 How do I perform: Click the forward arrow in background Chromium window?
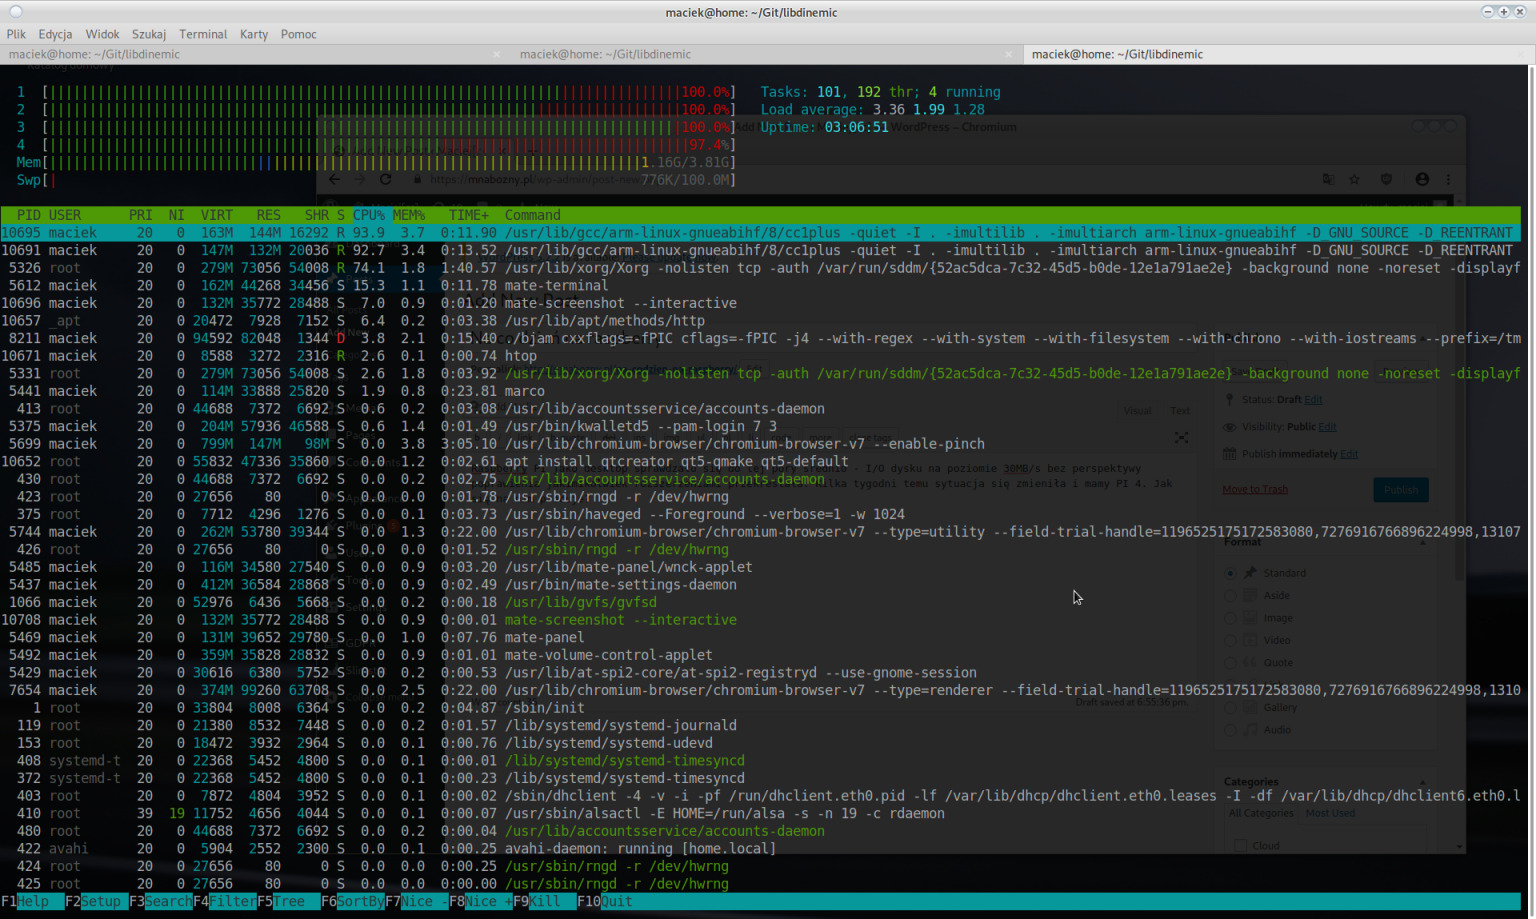(x=361, y=180)
